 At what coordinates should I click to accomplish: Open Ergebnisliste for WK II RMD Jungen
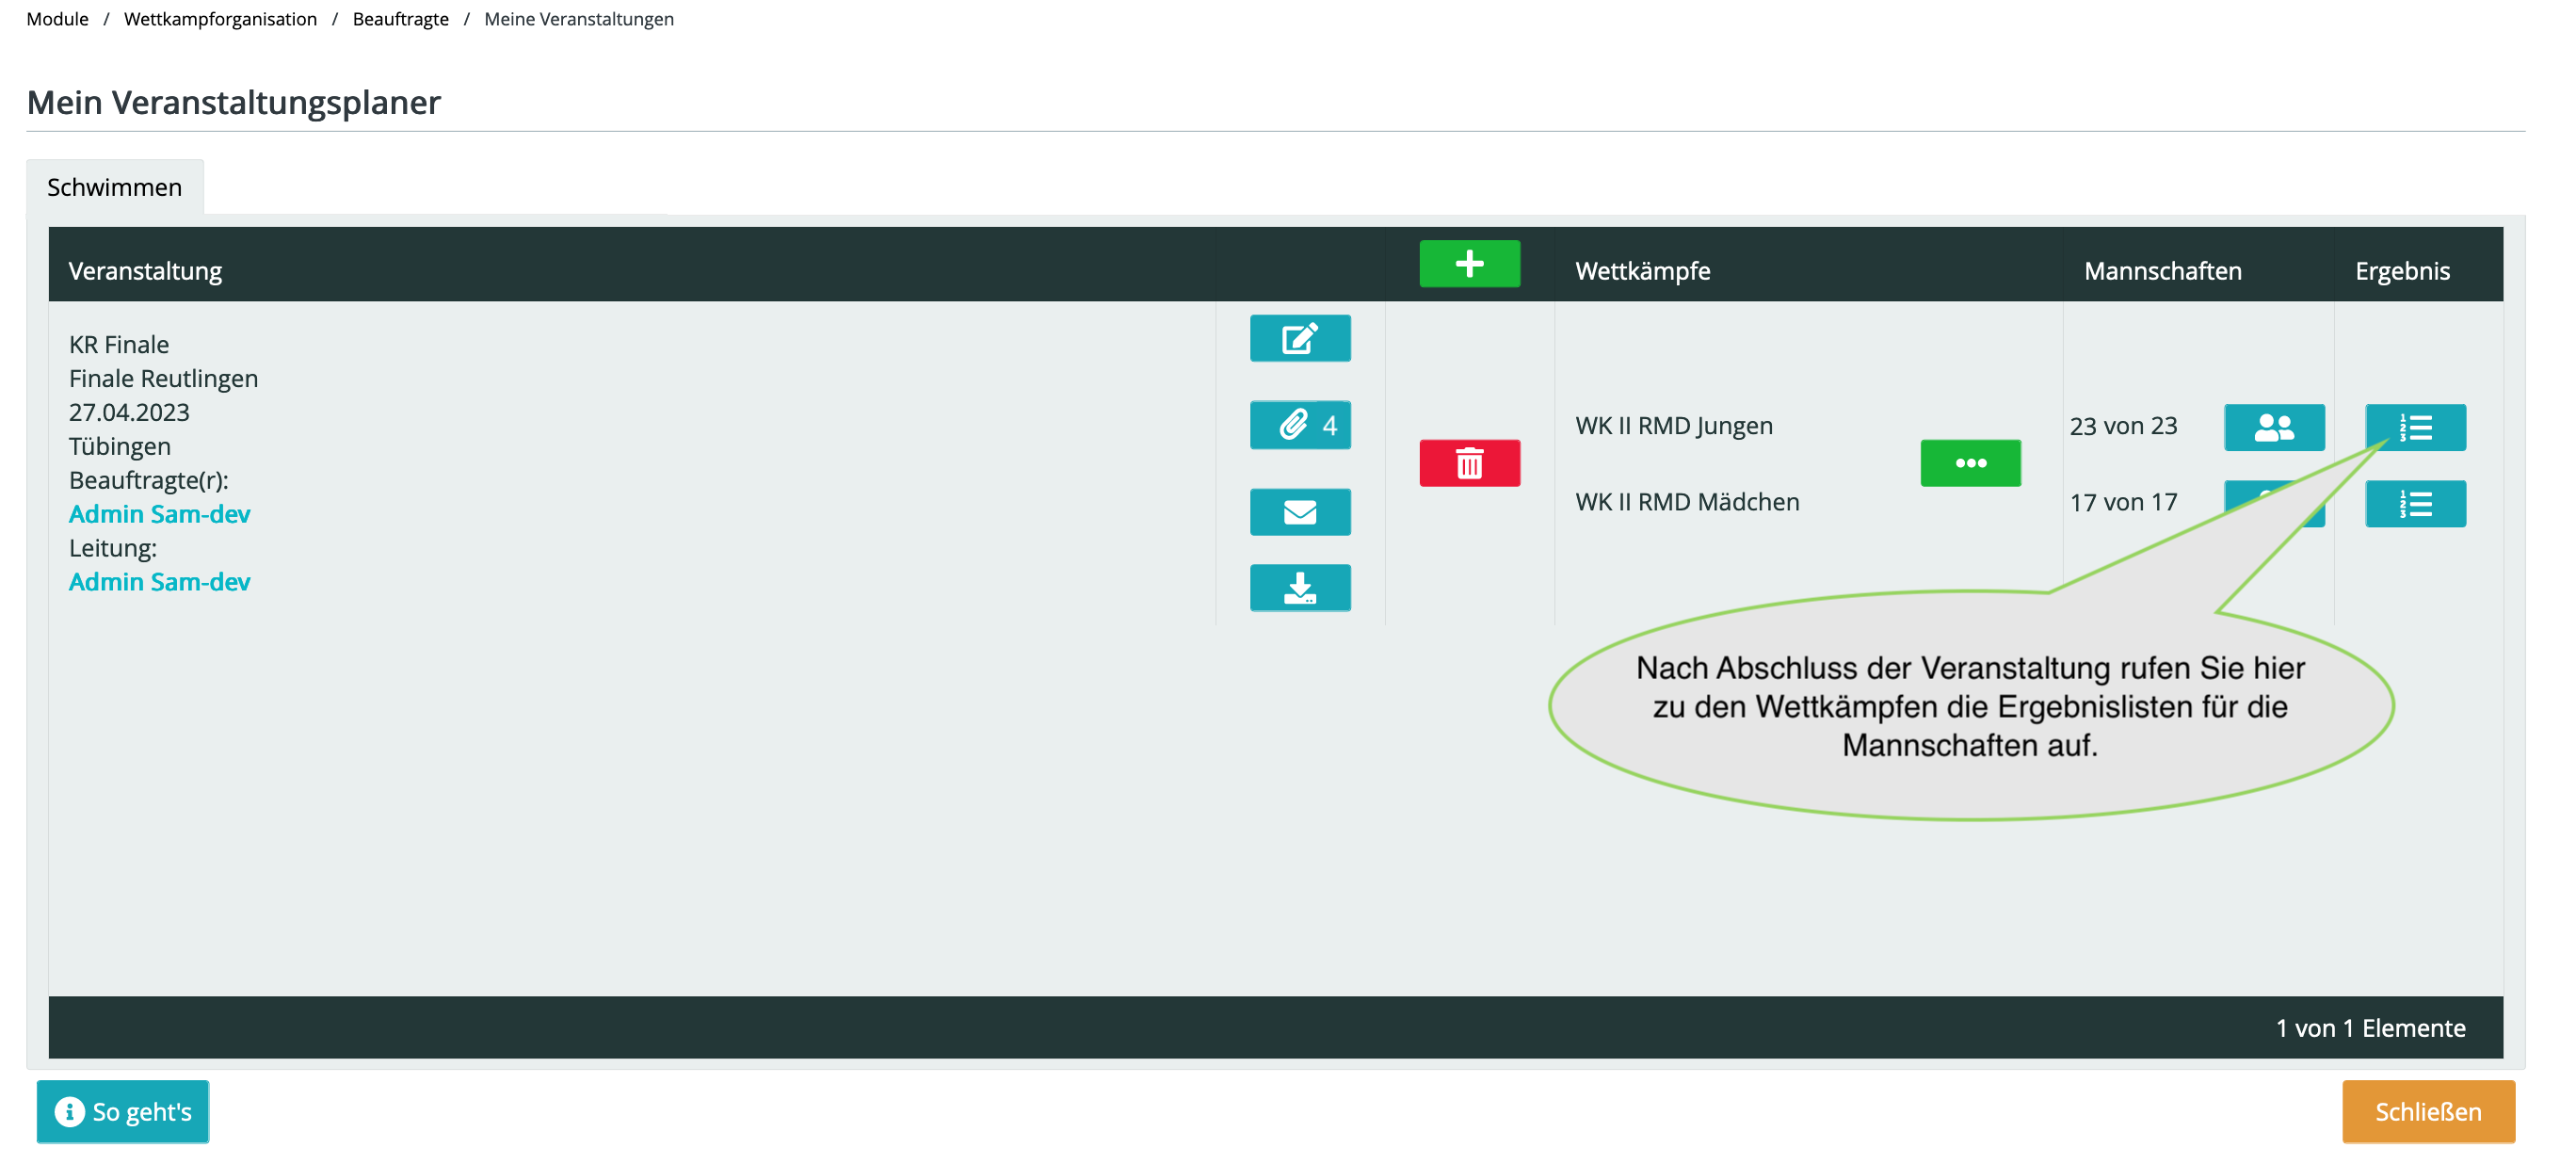click(2413, 426)
